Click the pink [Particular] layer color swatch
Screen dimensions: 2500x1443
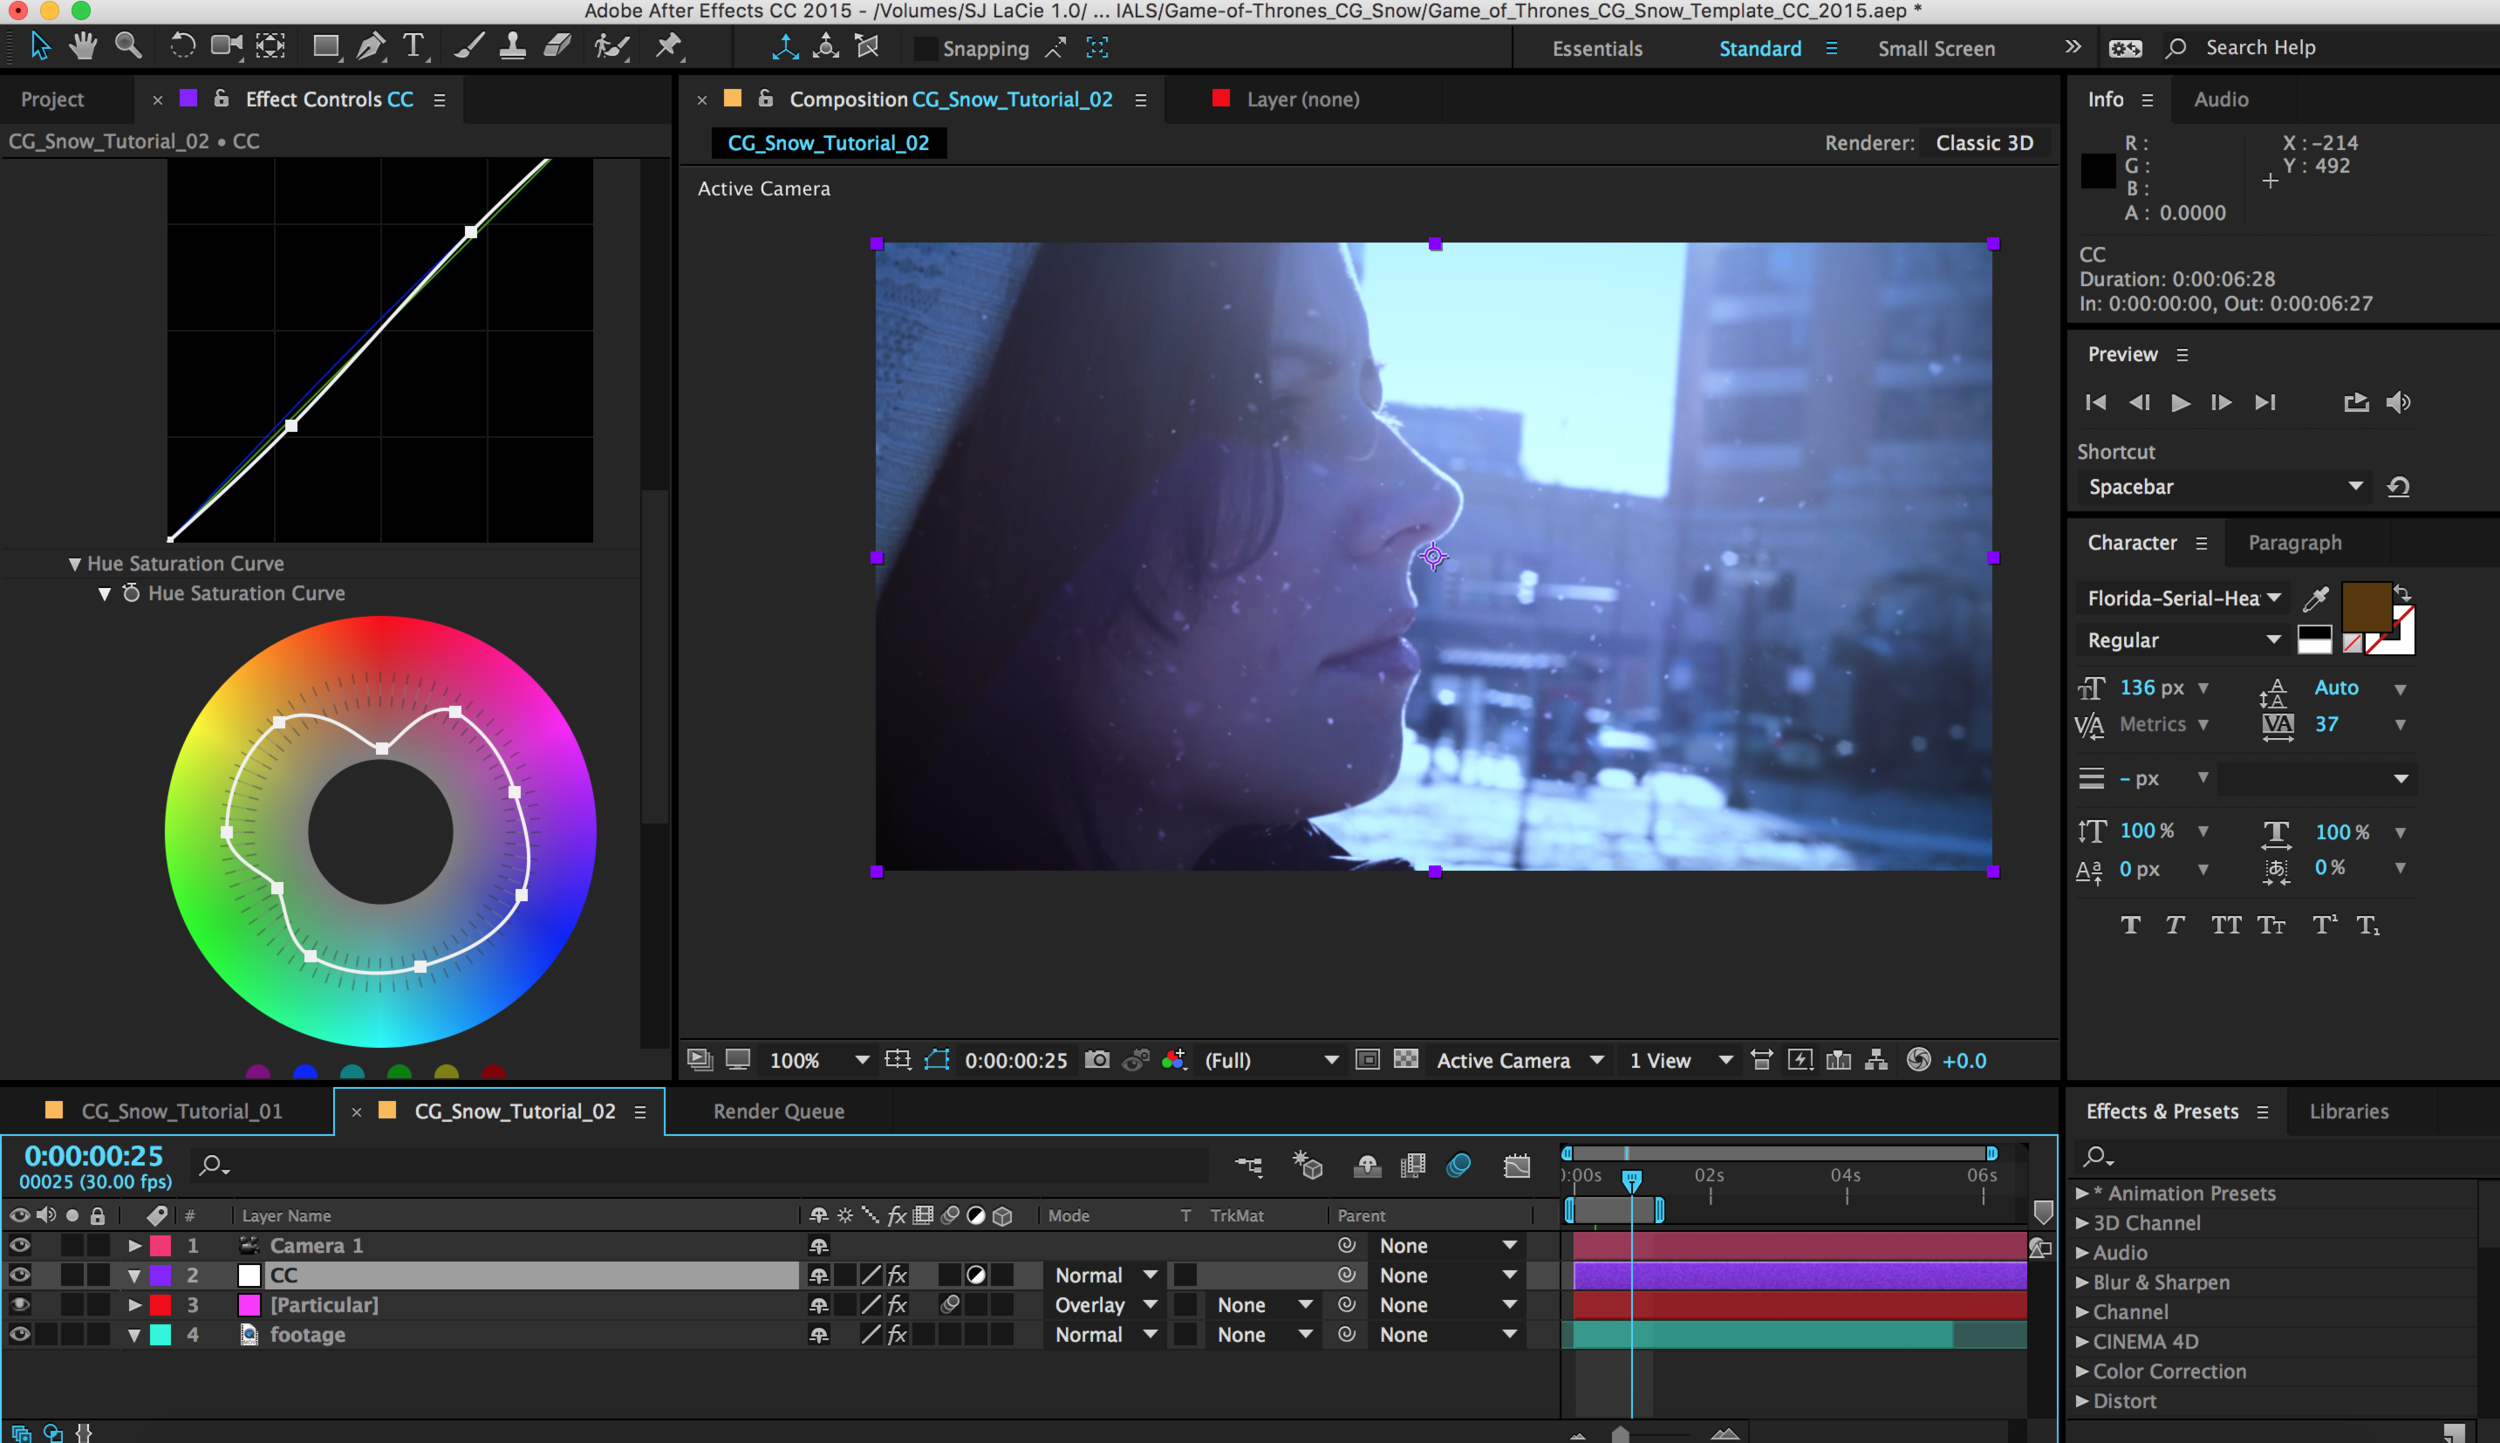pyautogui.click(x=249, y=1305)
